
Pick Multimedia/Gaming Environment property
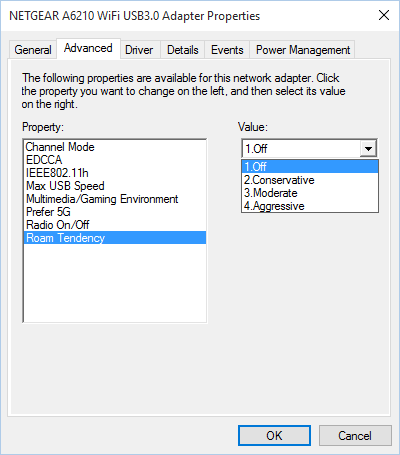(115, 199)
